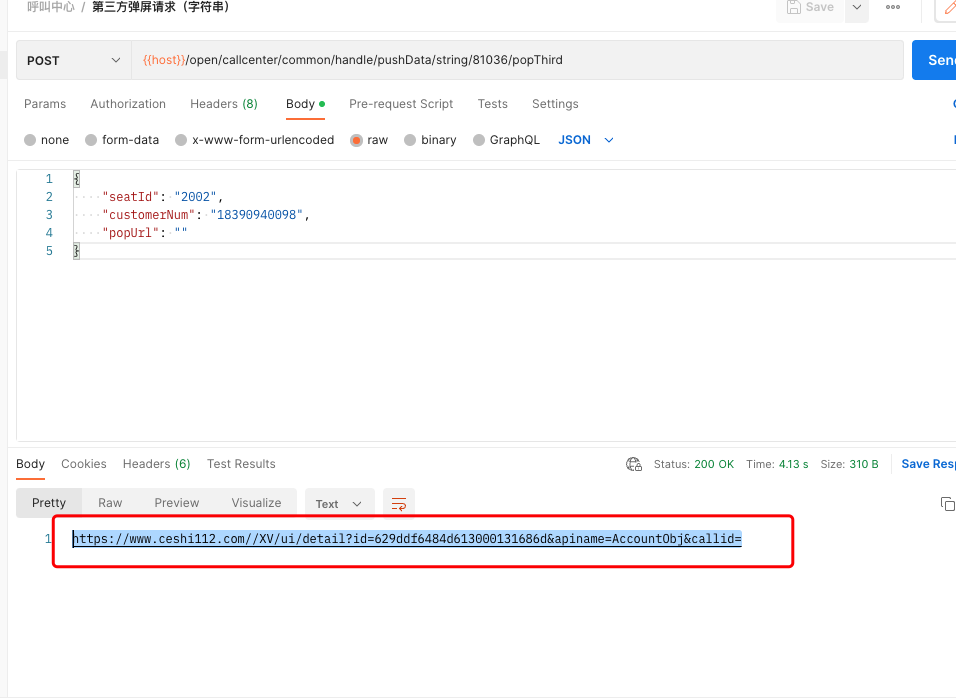
Task: Click in the request URL field
Action: pos(517,60)
